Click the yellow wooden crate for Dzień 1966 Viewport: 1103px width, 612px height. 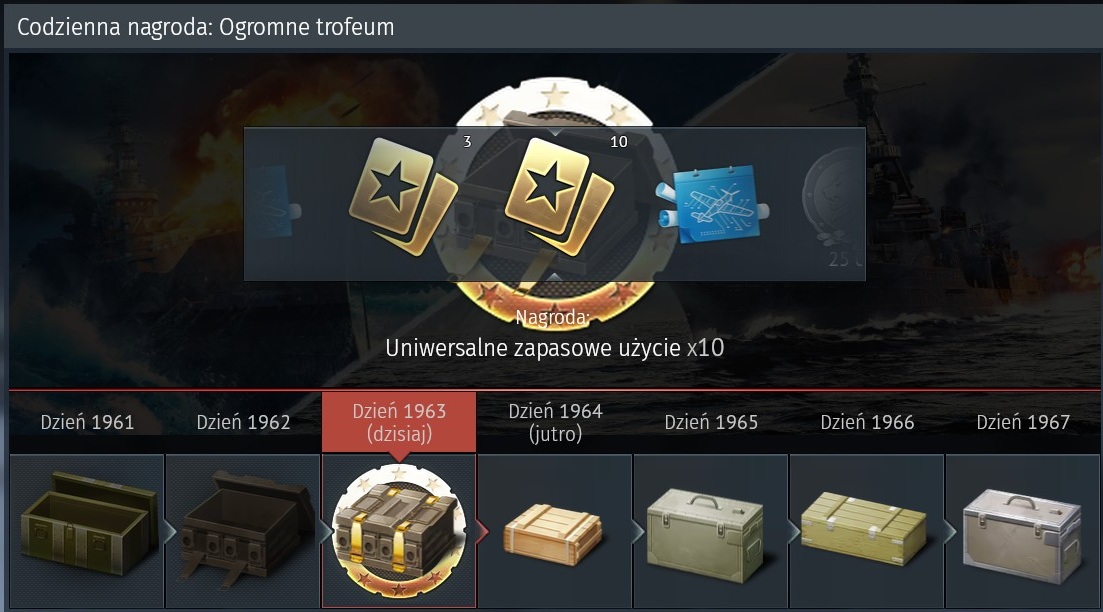pyautogui.click(x=864, y=528)
